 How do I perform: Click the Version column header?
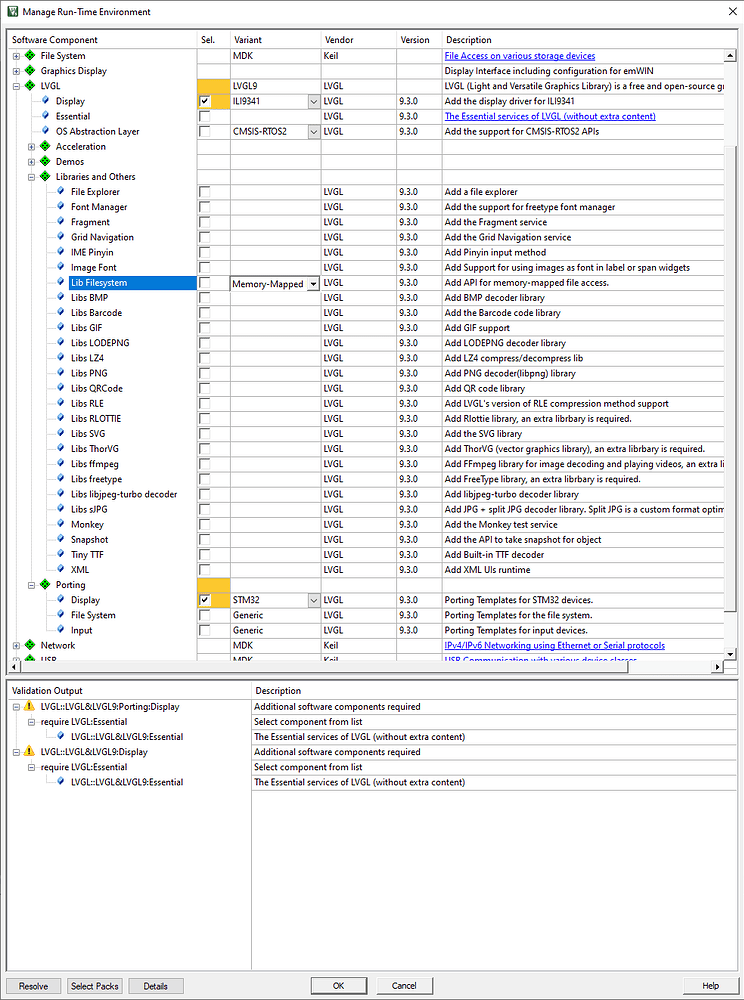(x=419, y=40)
